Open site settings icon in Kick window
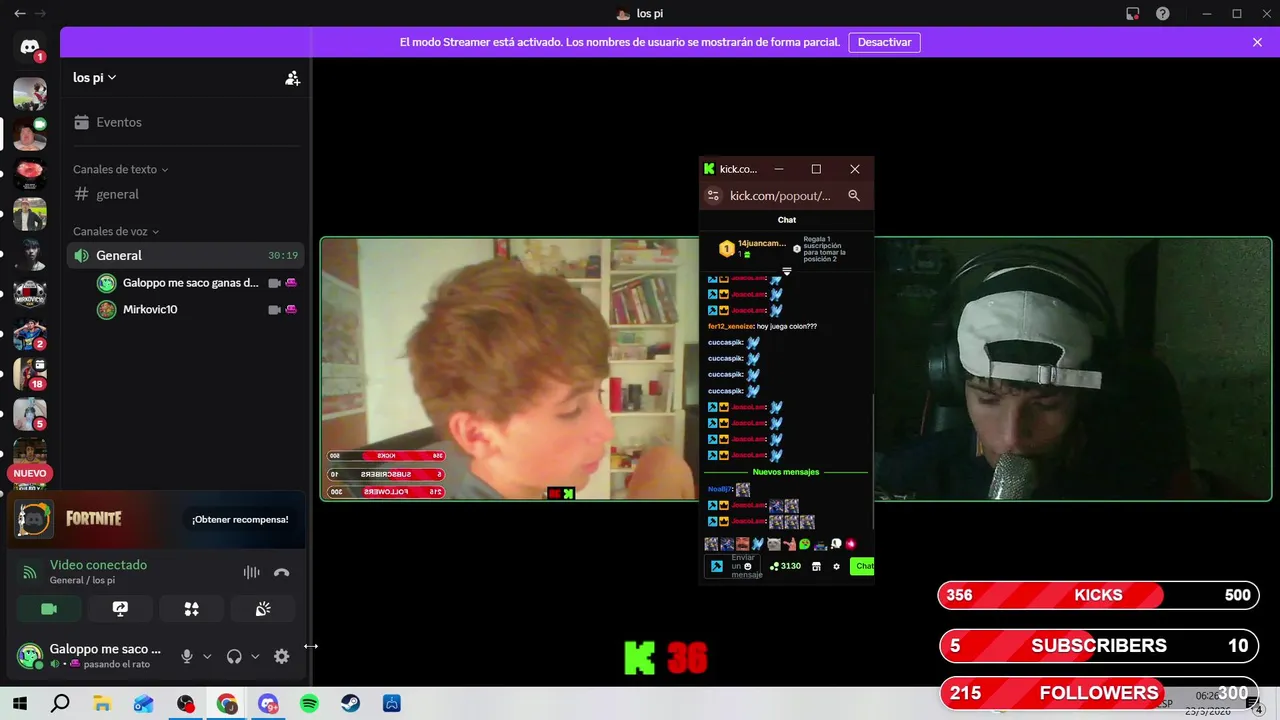 coord(713,196)
